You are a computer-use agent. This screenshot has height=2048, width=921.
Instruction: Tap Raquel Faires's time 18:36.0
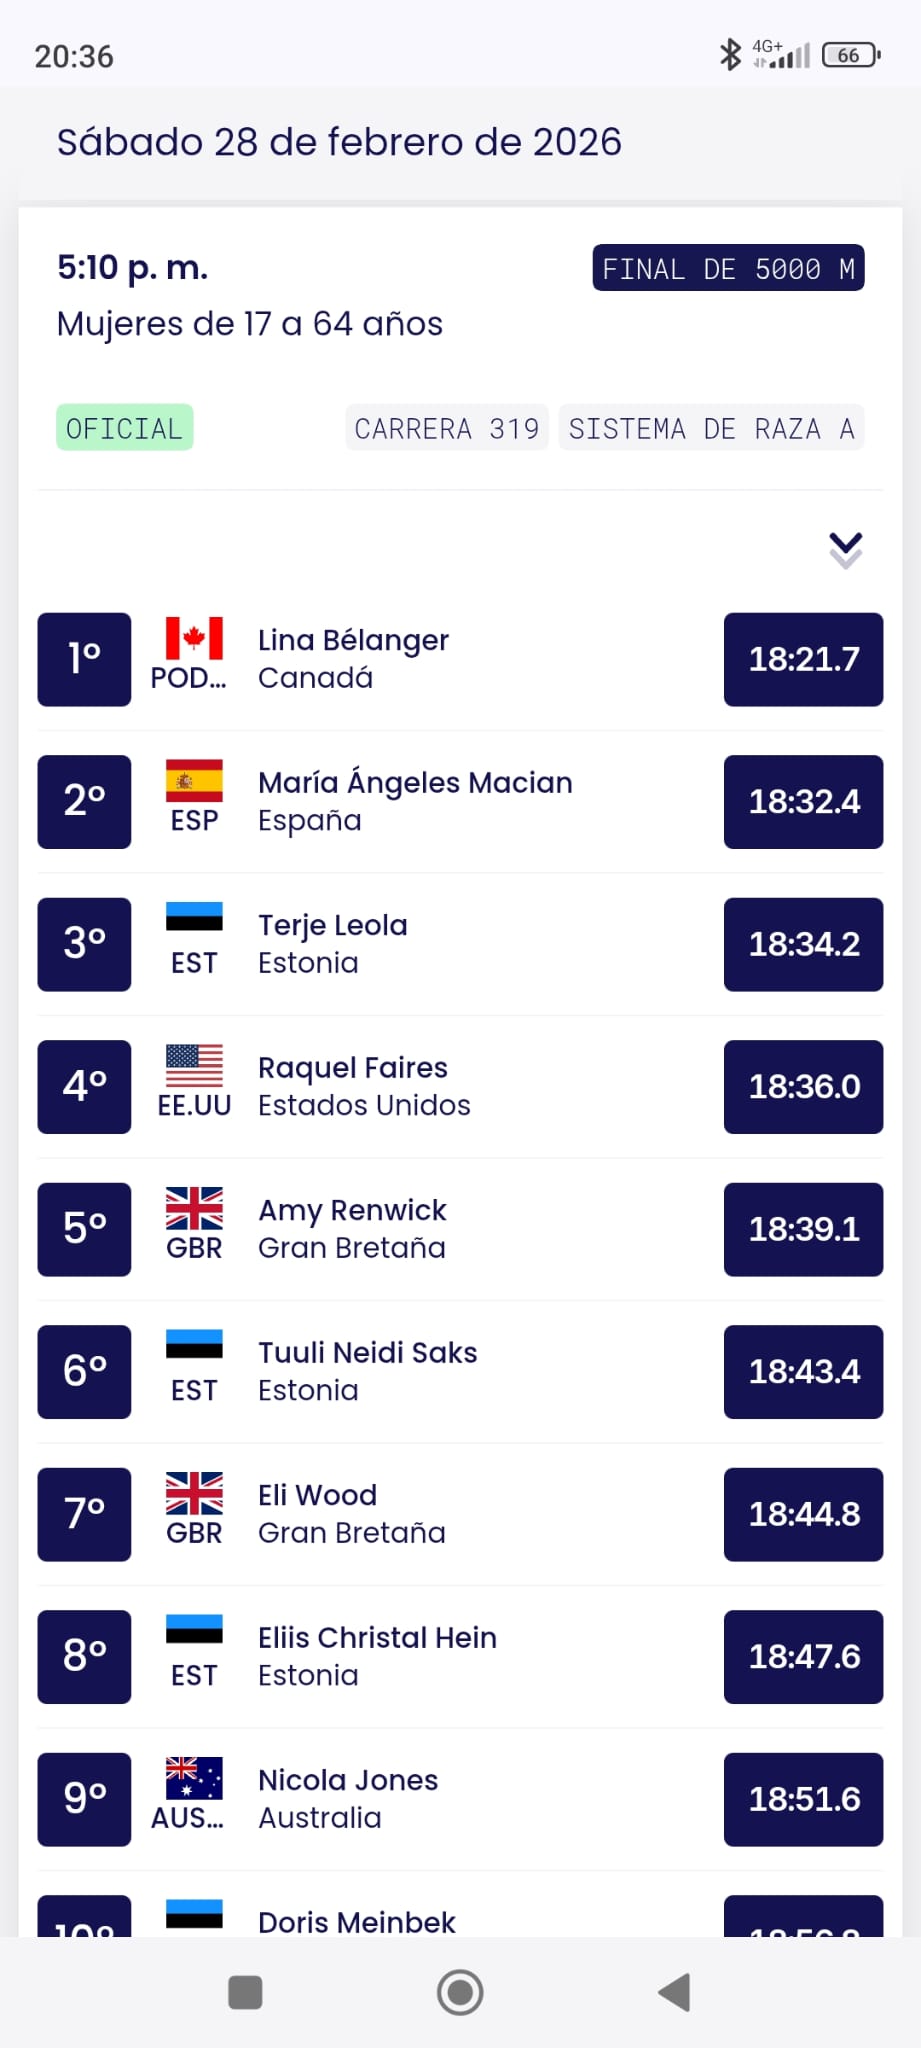[x=803, y=1086]
